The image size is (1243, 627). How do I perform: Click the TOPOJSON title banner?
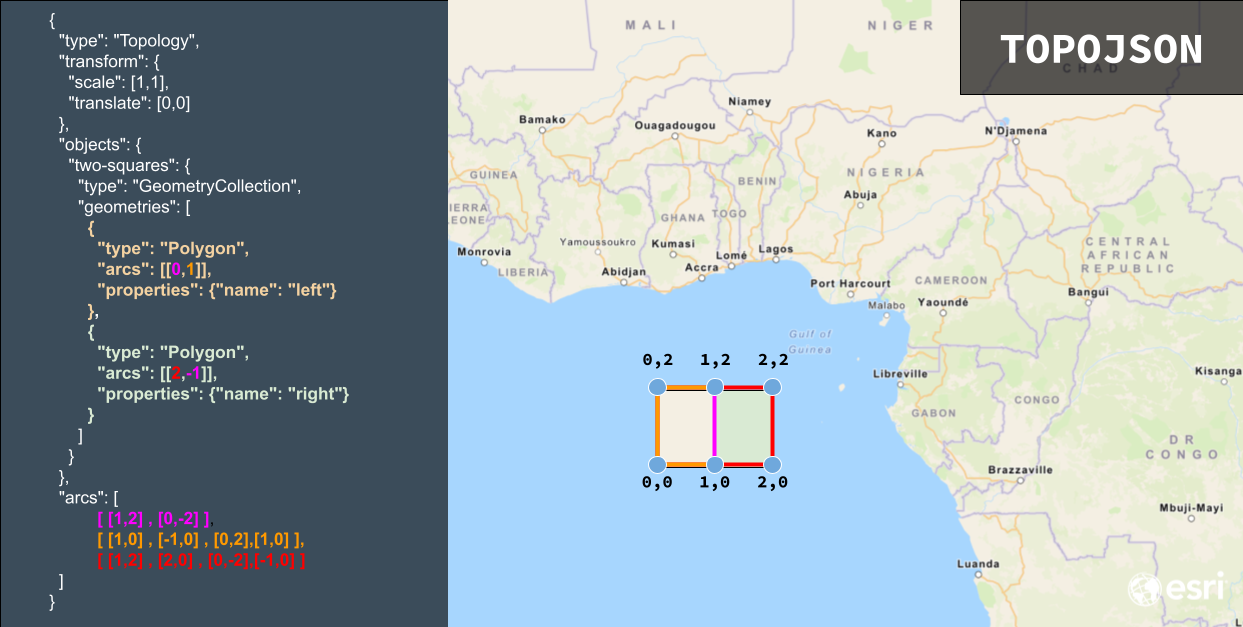[1101, 48]
